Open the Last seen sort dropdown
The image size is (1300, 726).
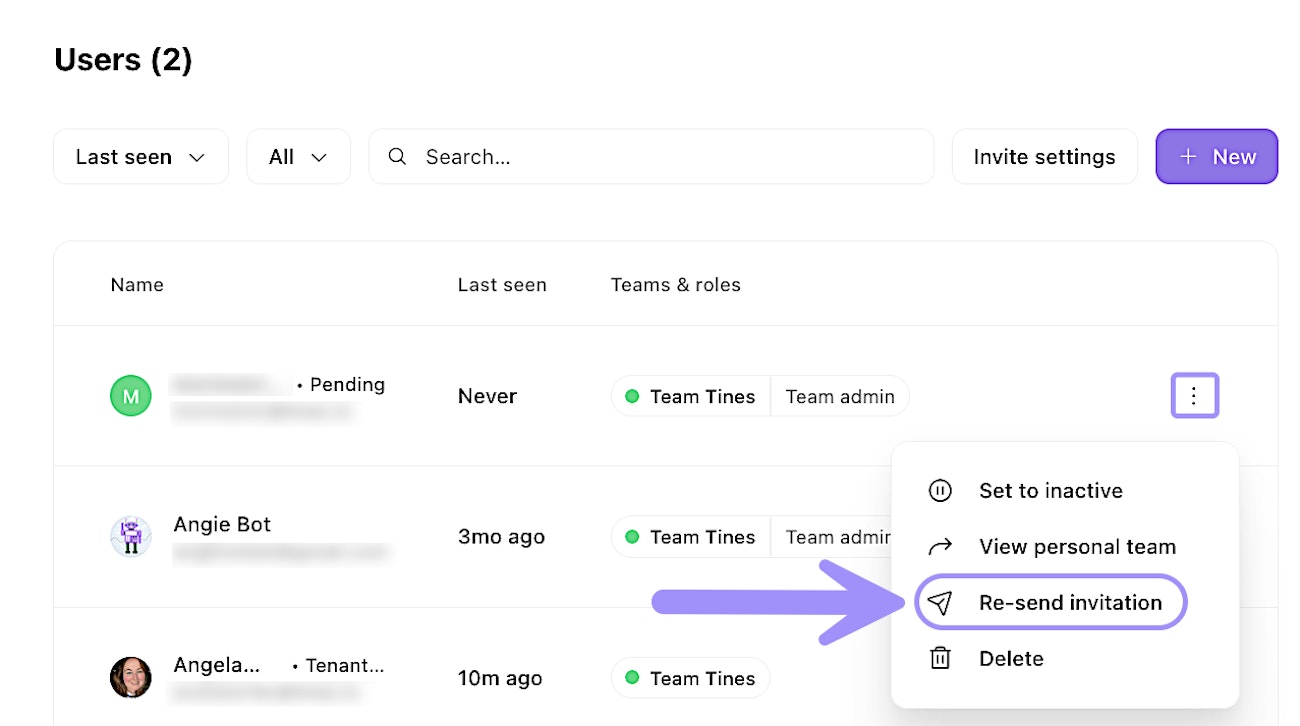(x=141, y=157)
